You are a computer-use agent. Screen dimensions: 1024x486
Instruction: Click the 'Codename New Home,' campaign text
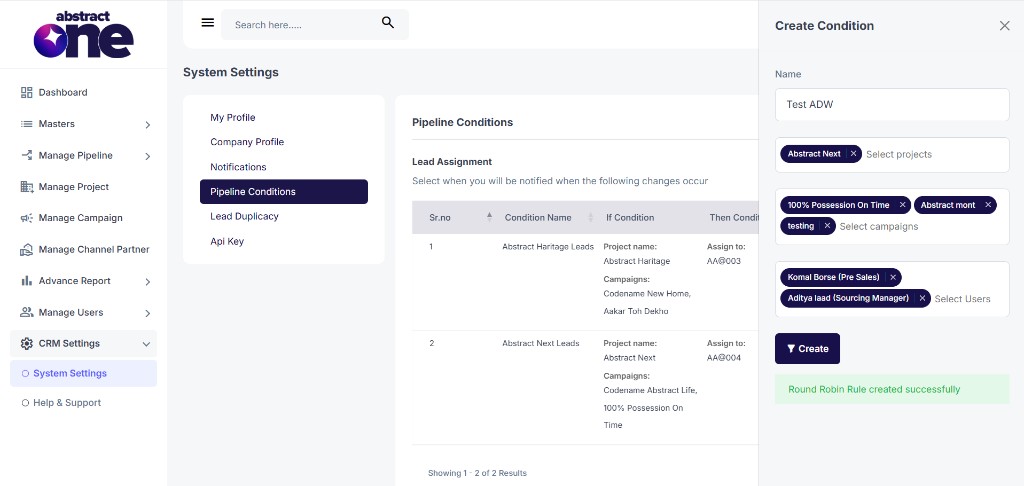pyautogui.click(x=647, y=294)
